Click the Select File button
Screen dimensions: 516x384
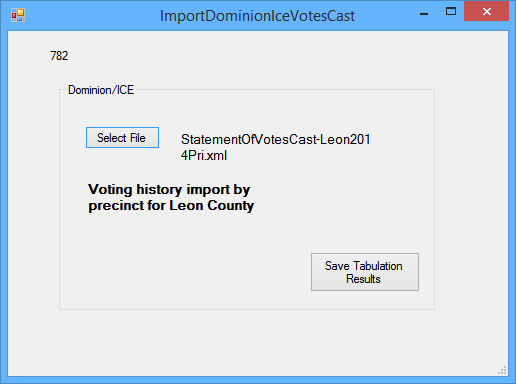point(122,137)
